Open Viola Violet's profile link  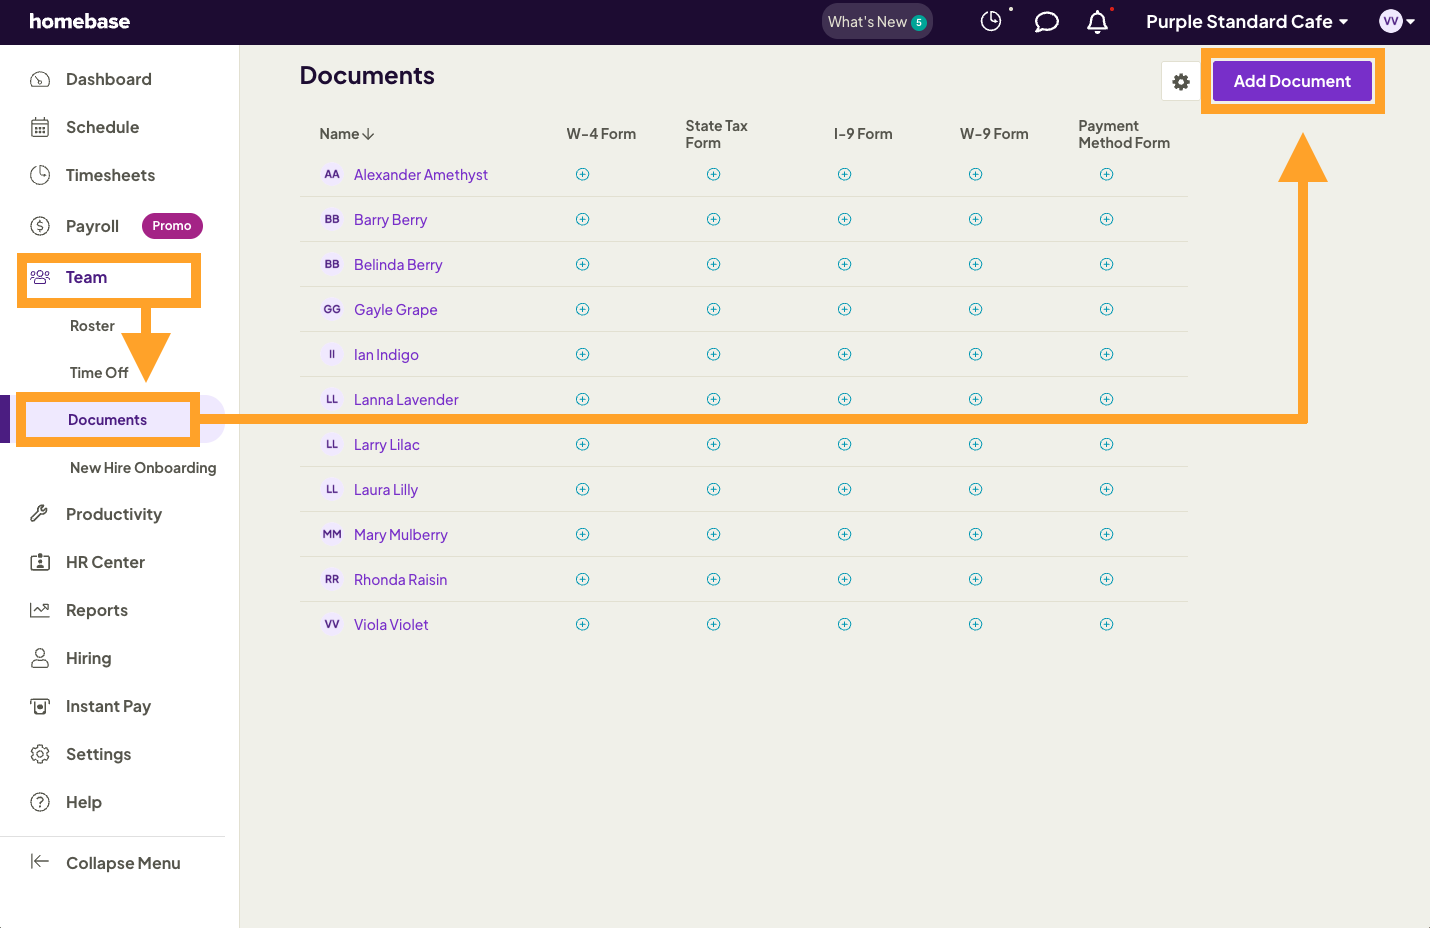tap(391, 624)
